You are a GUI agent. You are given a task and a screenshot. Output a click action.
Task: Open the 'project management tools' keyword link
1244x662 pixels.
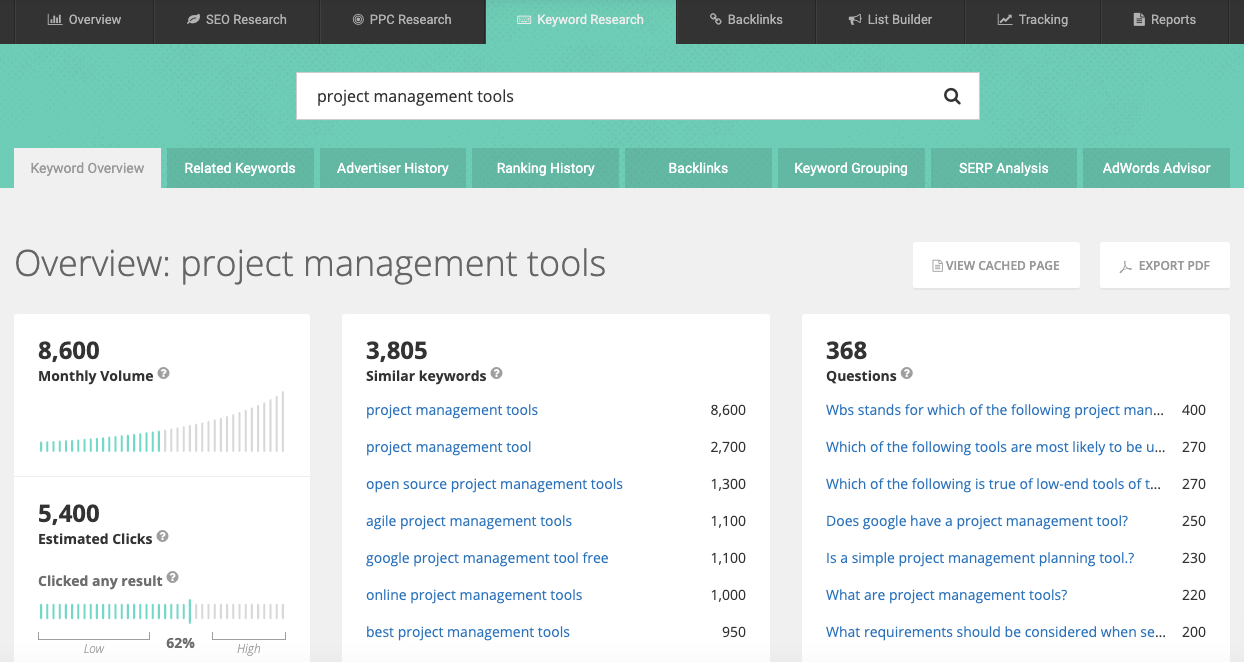452,410
